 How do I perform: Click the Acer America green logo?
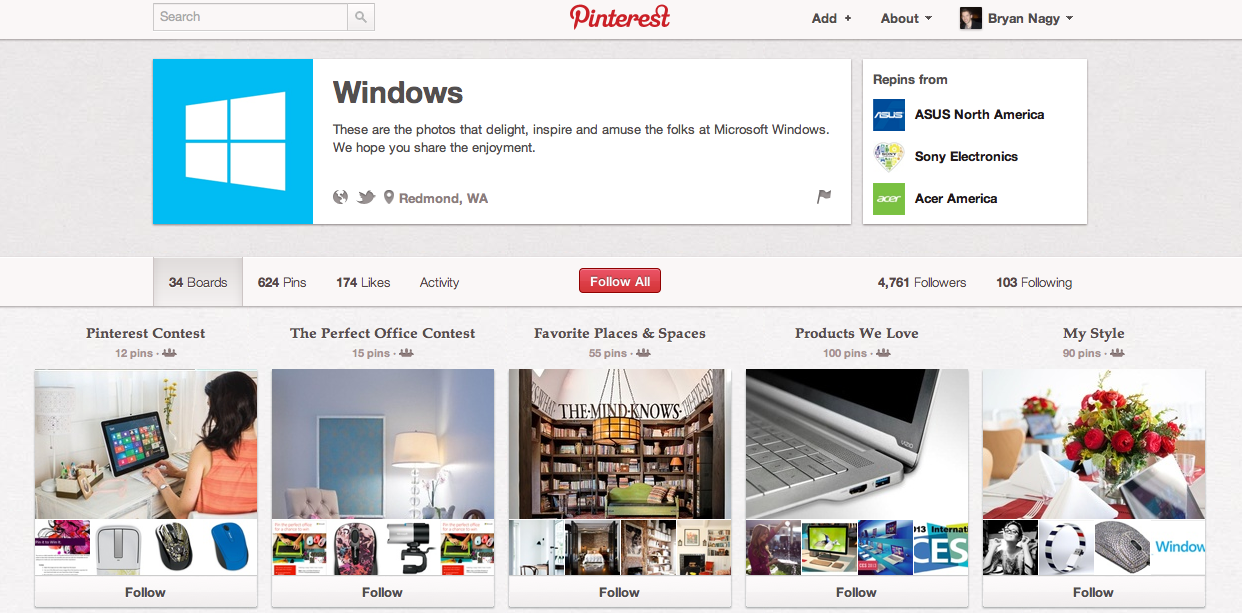point(889,199)
